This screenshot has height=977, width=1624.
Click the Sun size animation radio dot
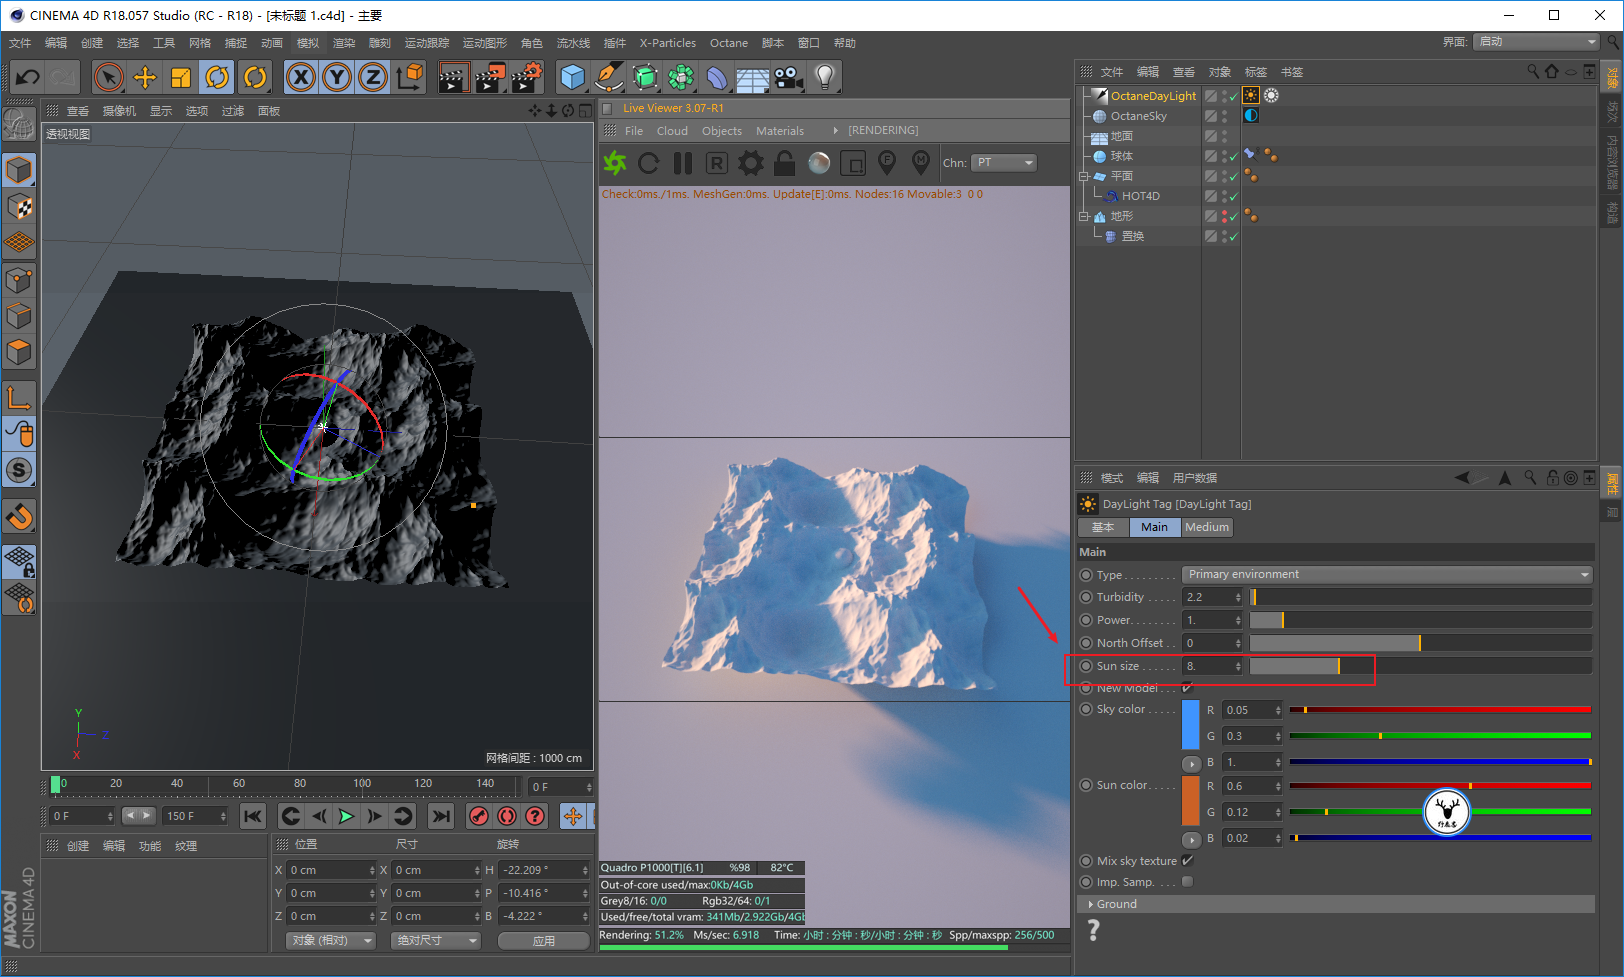click(x=1086, y=666)
